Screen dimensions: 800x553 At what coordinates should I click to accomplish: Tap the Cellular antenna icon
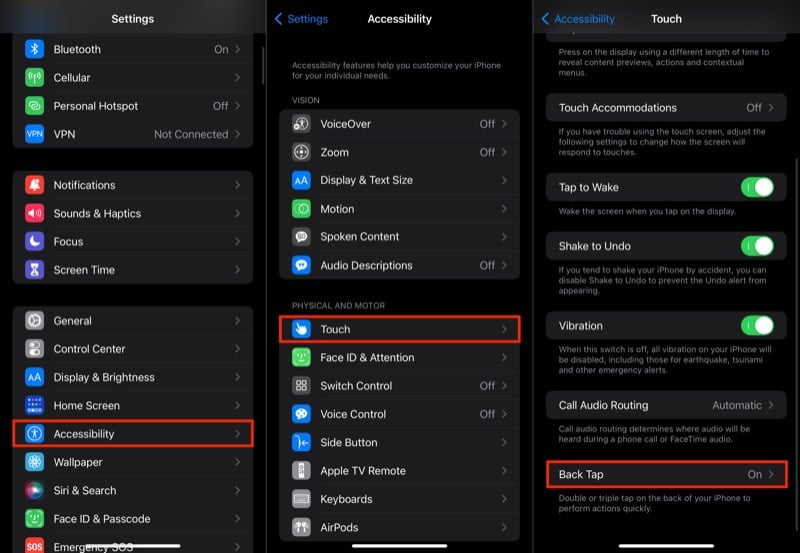click(35, 78)
